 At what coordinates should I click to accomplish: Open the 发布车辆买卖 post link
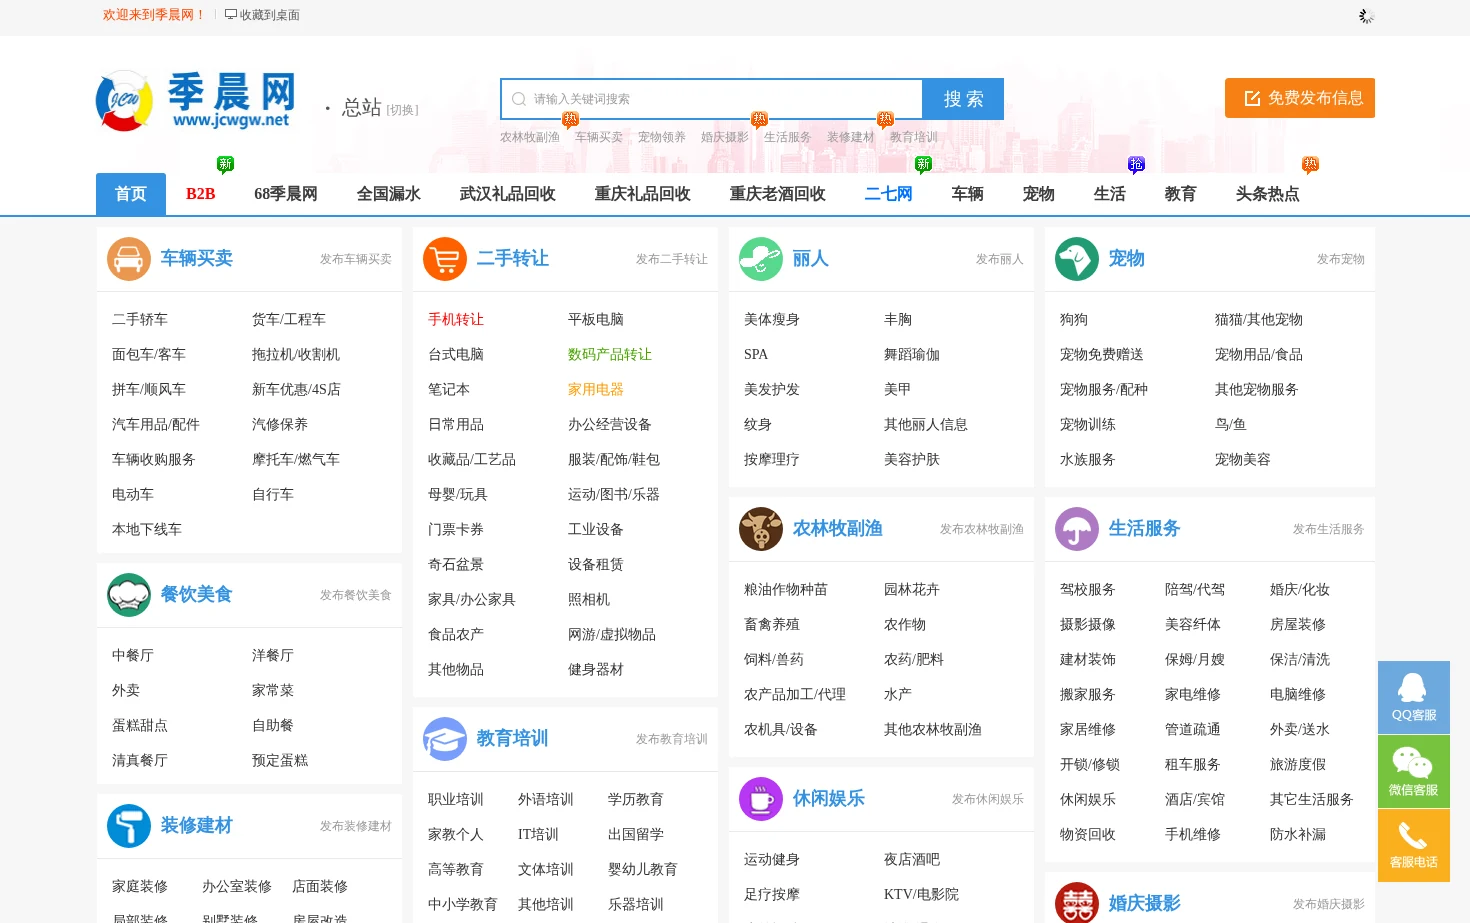pos(356,259)
